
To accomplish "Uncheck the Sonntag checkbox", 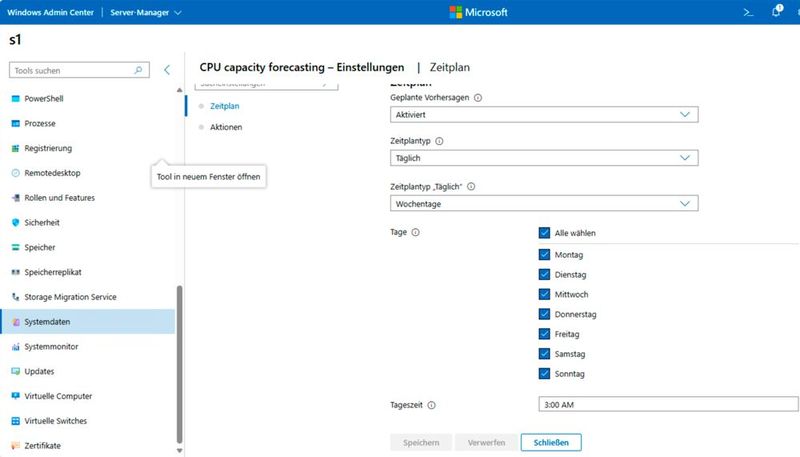I will pos(544,374).
